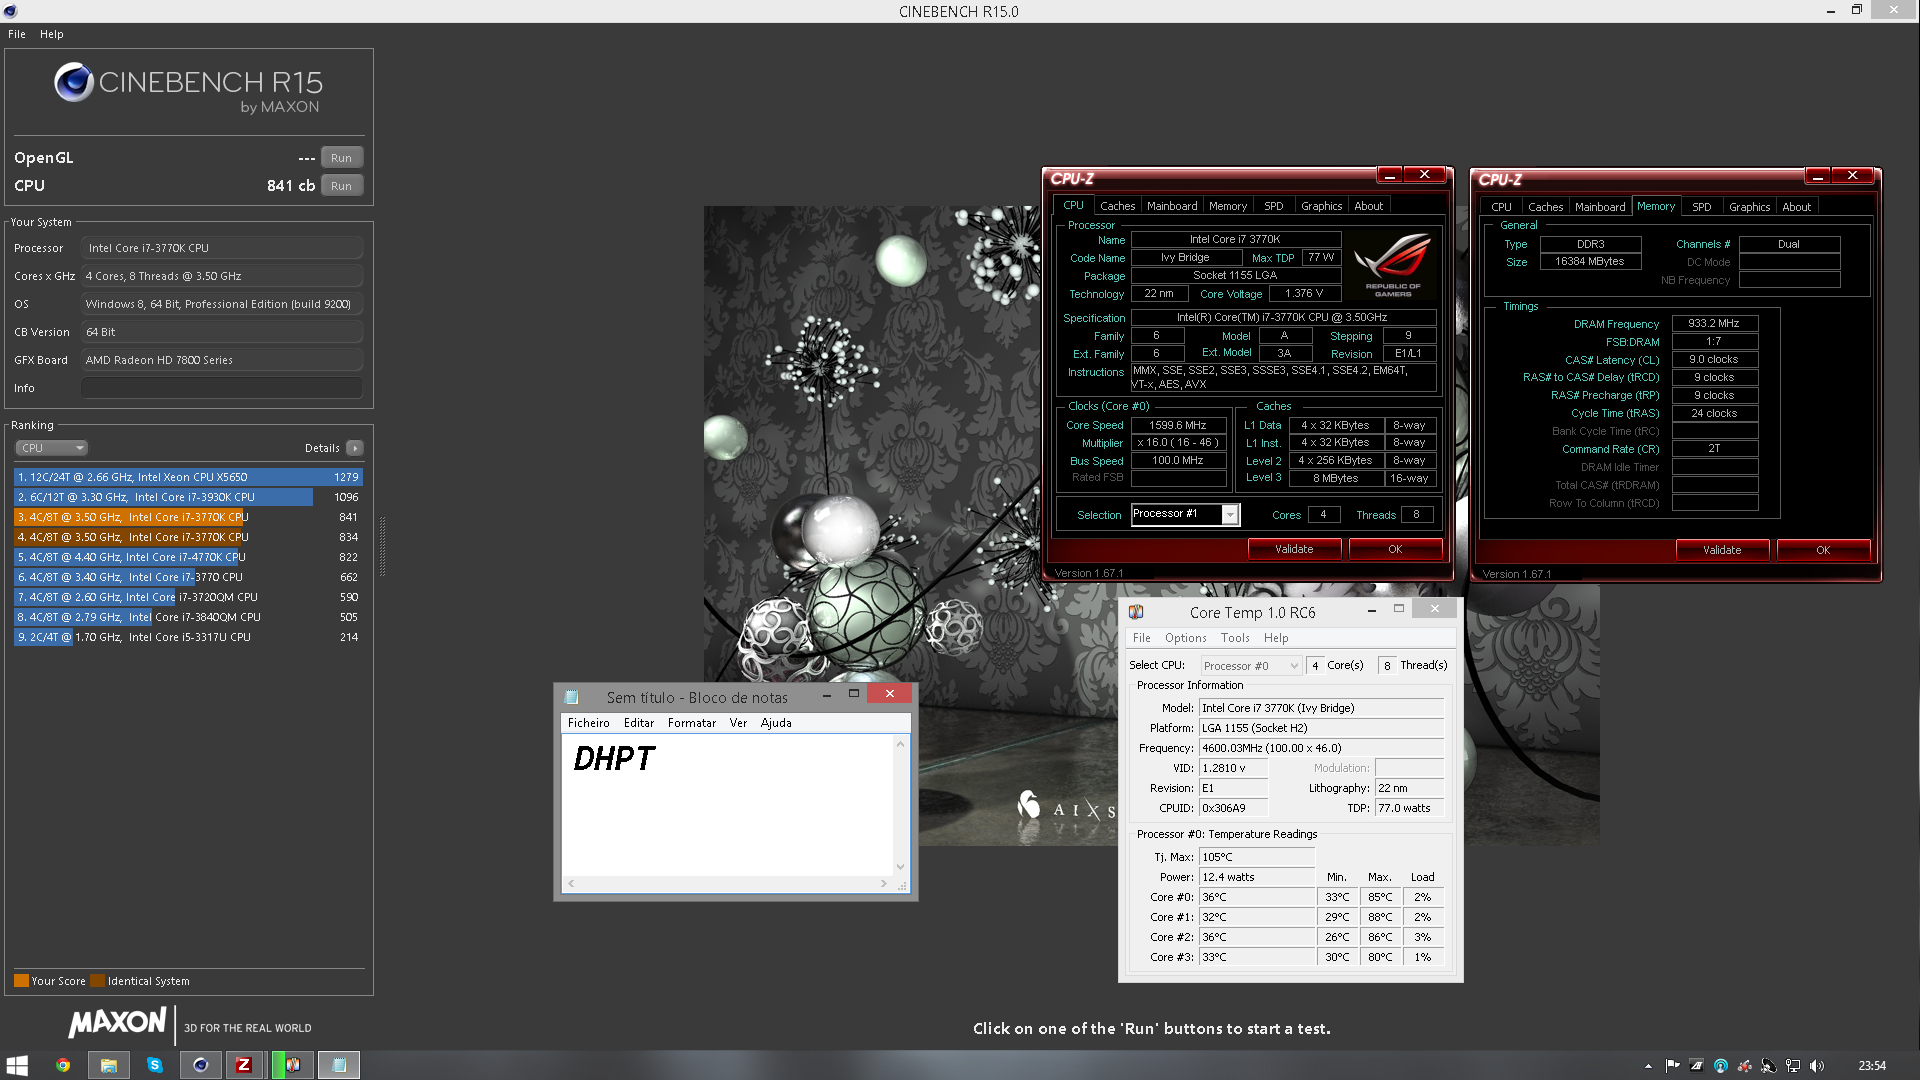Open Notepad Ajuda menu
The height and width of the screenshot is (1080, 1920).
click(776, 723)
